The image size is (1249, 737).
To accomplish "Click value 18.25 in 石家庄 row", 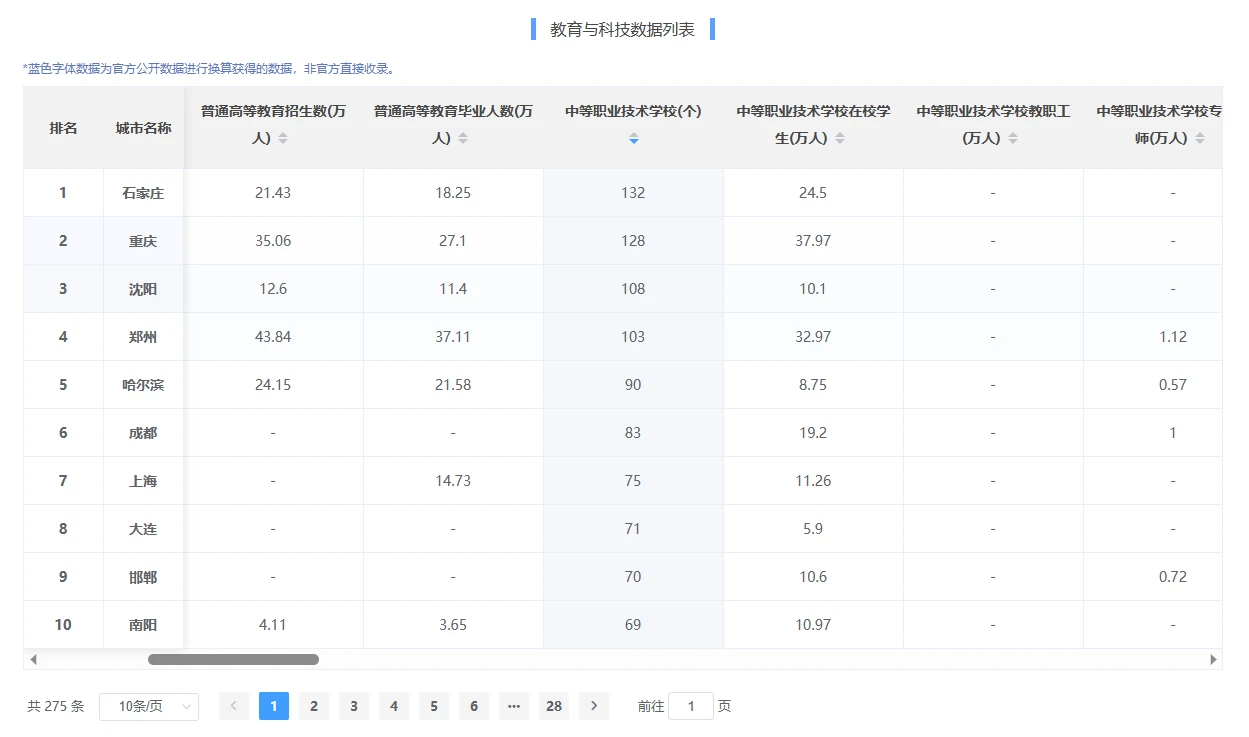I will coord(453,193).
